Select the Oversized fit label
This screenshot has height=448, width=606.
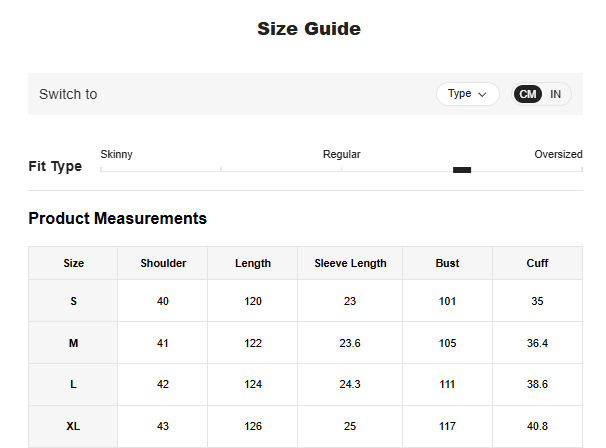(557, 154)
